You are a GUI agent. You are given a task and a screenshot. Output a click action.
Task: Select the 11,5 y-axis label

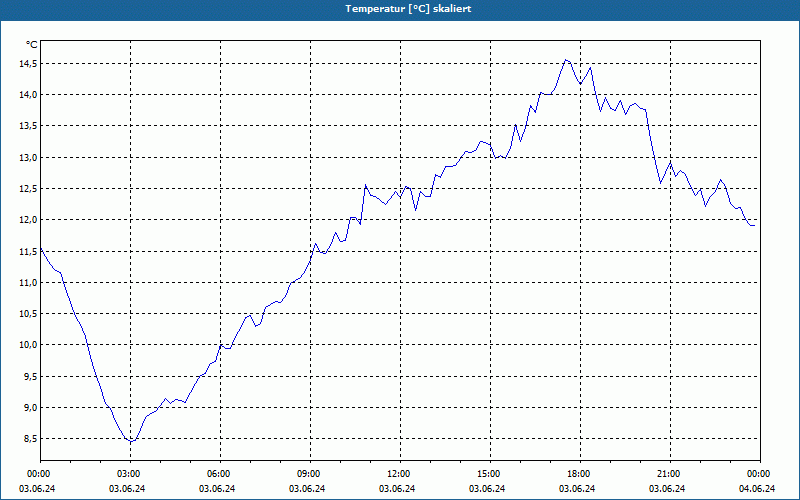coord(28,252)
